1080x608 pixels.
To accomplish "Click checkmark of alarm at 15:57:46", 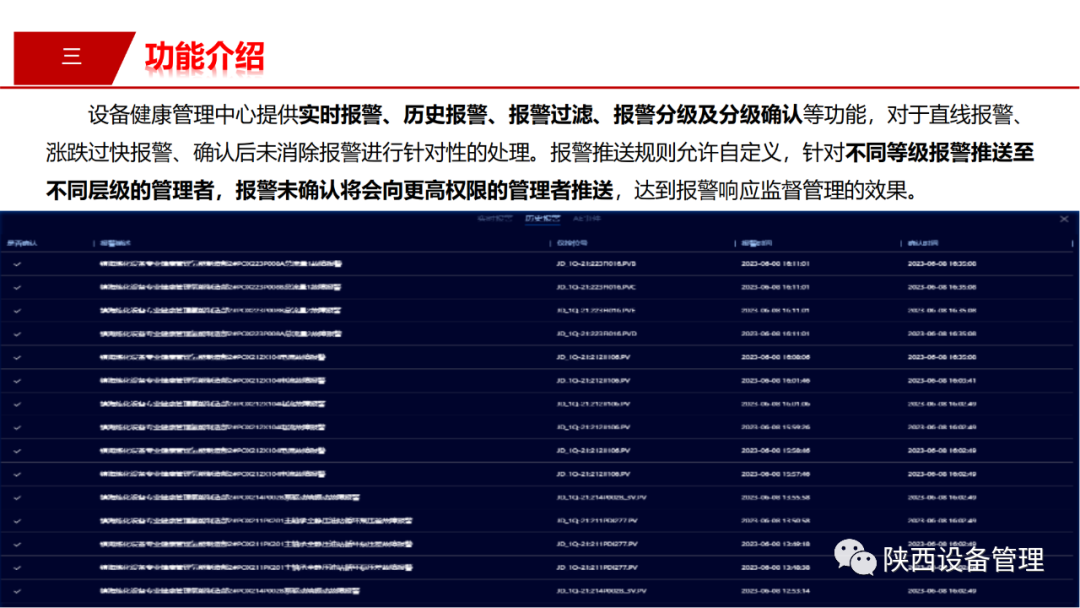I will point(17,474).
